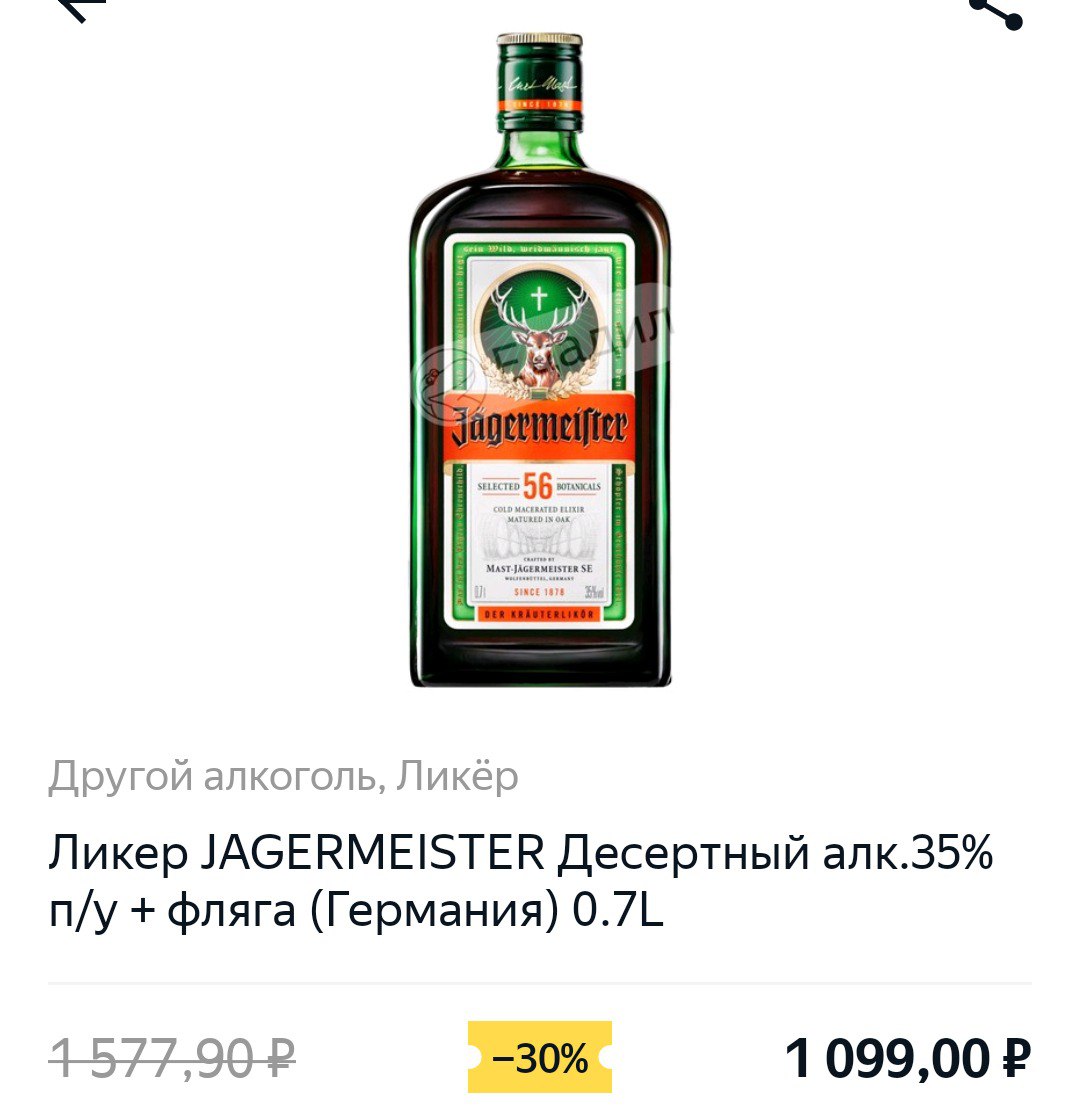Tap the crossed-out old price 1 577,90 ₽
Screen dimensions: 1080x1107
click(172, 1058)
